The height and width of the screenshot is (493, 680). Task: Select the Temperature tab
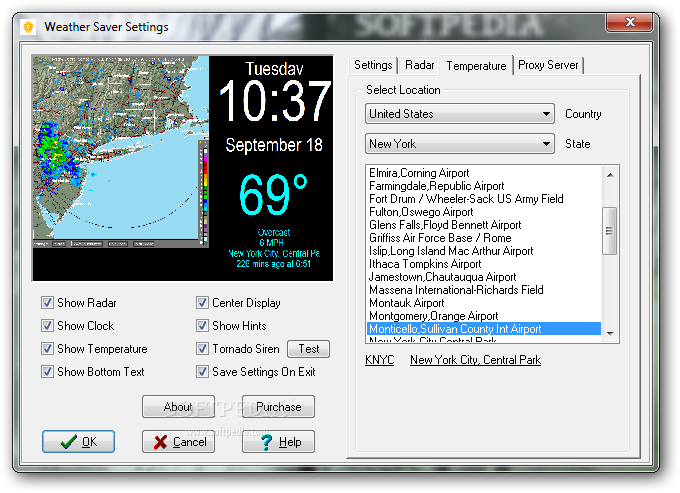(x=476, y=65)
